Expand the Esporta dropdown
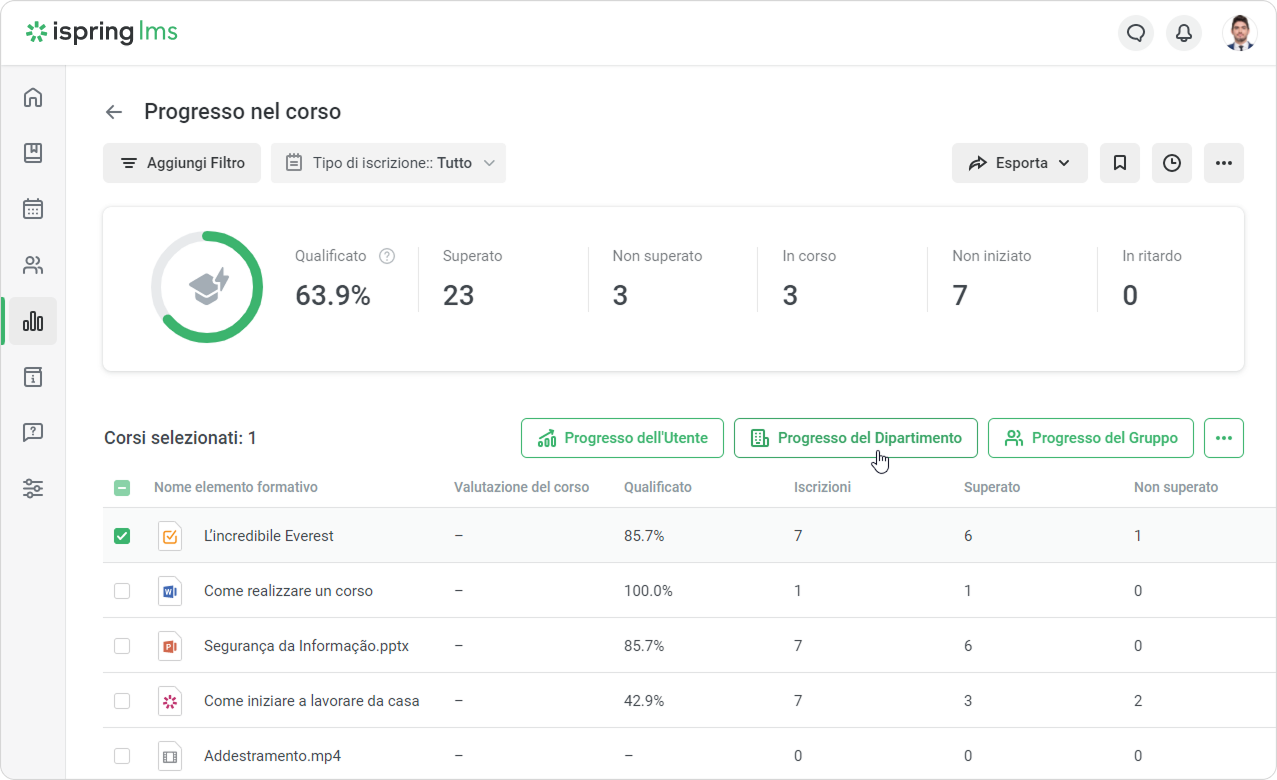The height and width of the screenshot is (780, 1277). [x=1019, y=163]
